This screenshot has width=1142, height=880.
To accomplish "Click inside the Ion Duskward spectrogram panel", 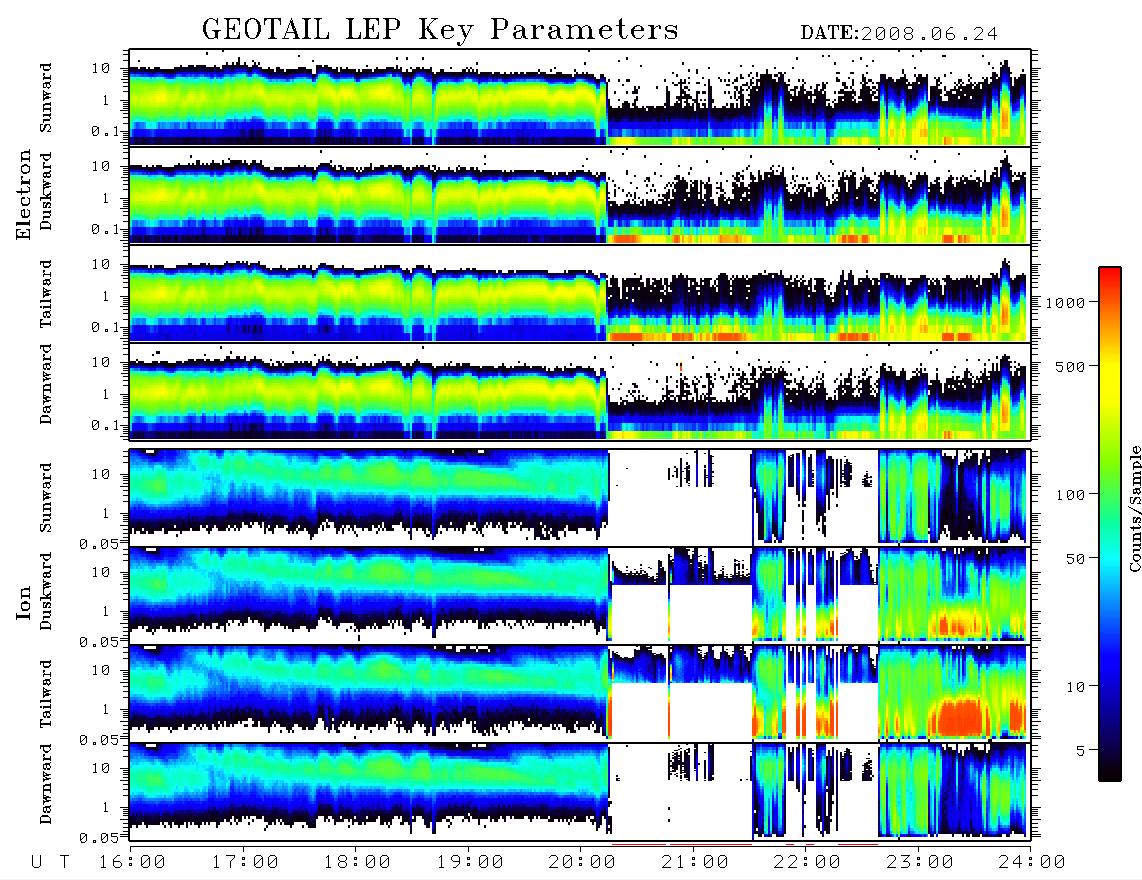I will pos(580,594).
